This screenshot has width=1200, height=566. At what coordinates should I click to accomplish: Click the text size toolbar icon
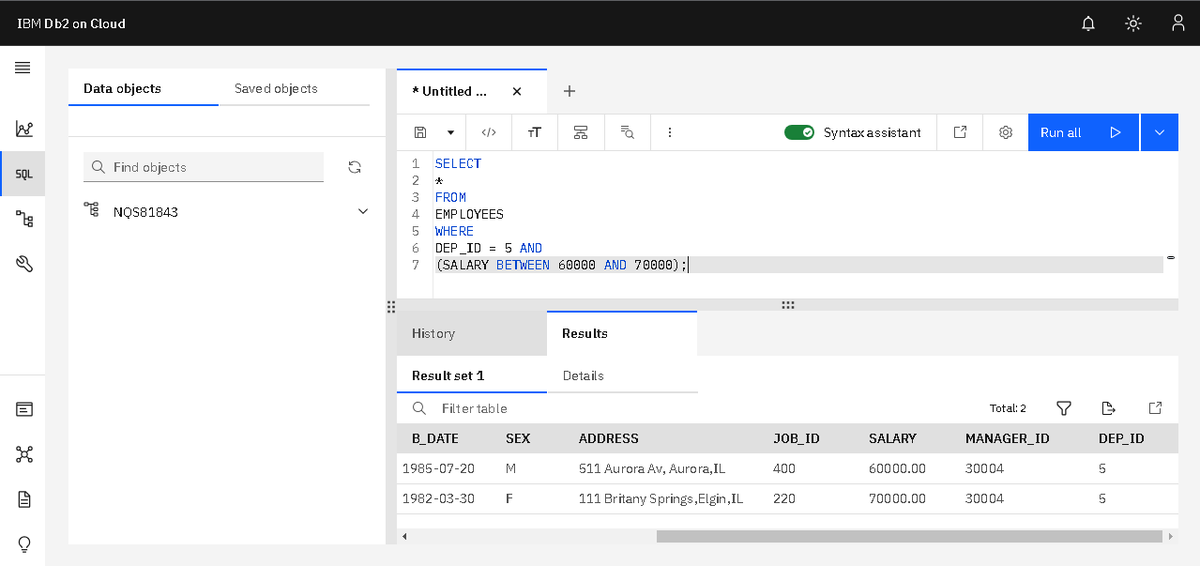tap(534, 132)
